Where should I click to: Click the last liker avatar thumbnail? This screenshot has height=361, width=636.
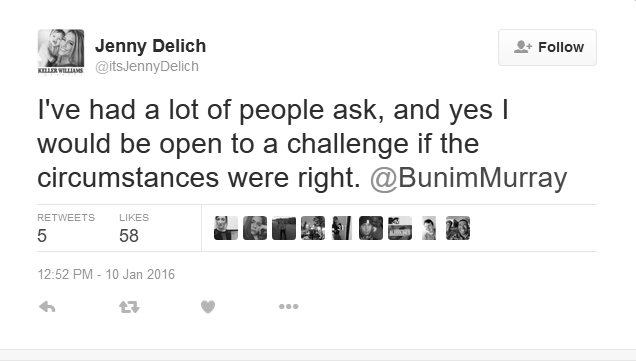pos(458,228)
